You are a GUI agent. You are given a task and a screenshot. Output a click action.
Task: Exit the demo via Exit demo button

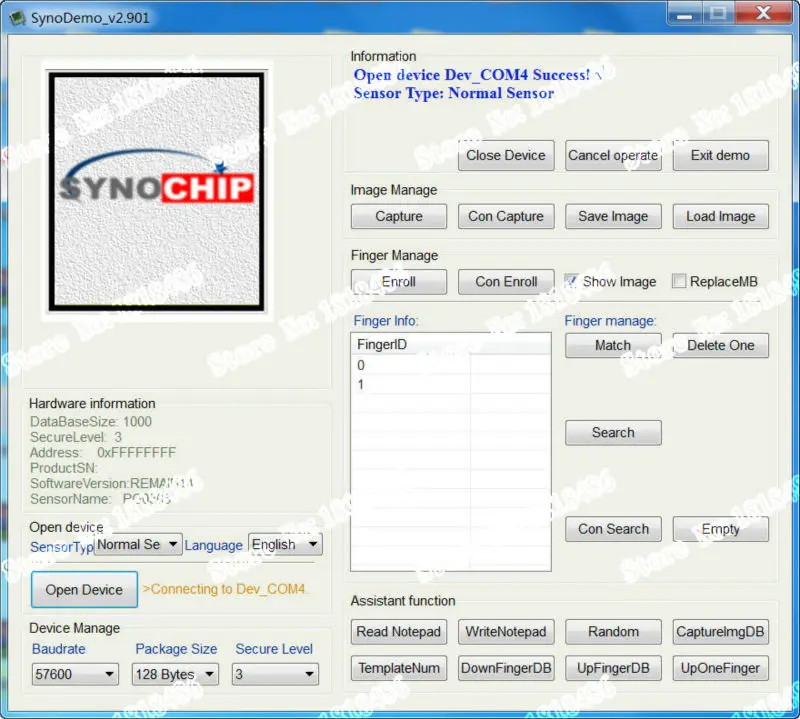click(x=720, y=155)
